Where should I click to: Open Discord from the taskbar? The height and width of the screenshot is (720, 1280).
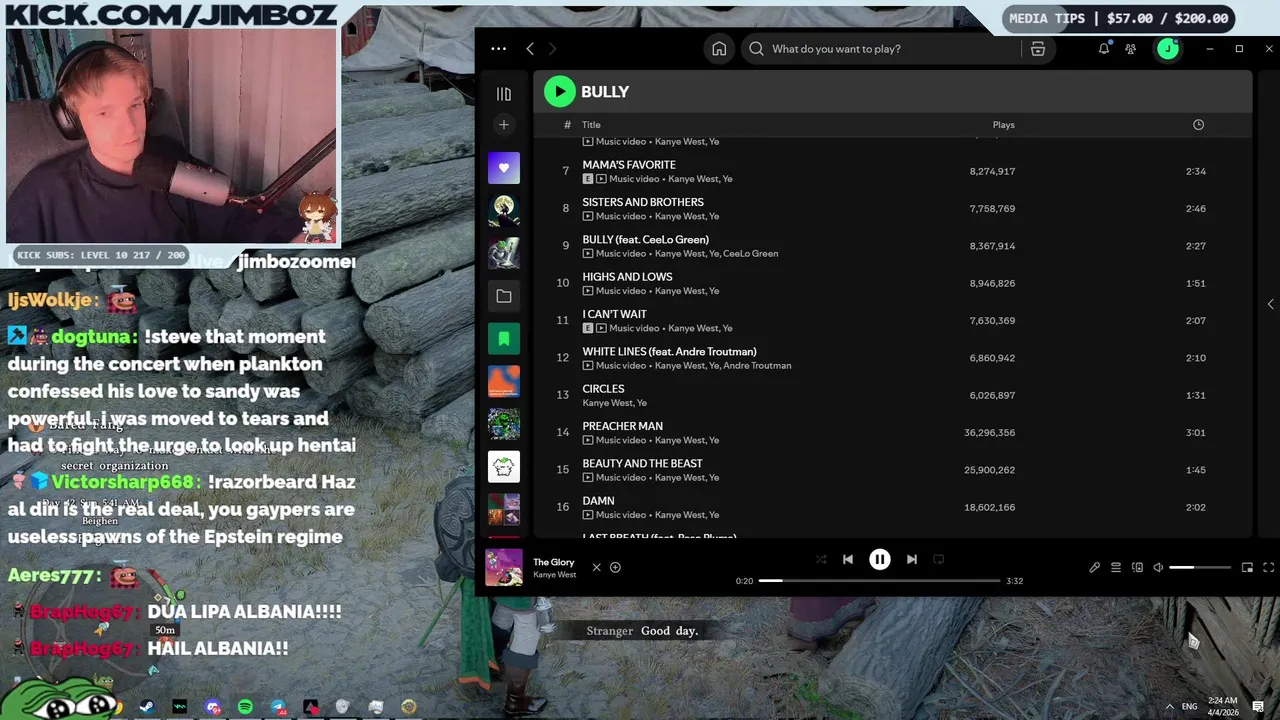213,707
